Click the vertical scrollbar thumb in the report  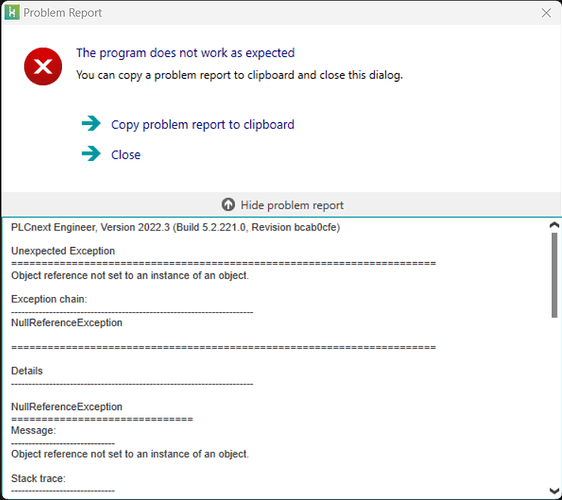pyautogui.click(x=554, y=275)
